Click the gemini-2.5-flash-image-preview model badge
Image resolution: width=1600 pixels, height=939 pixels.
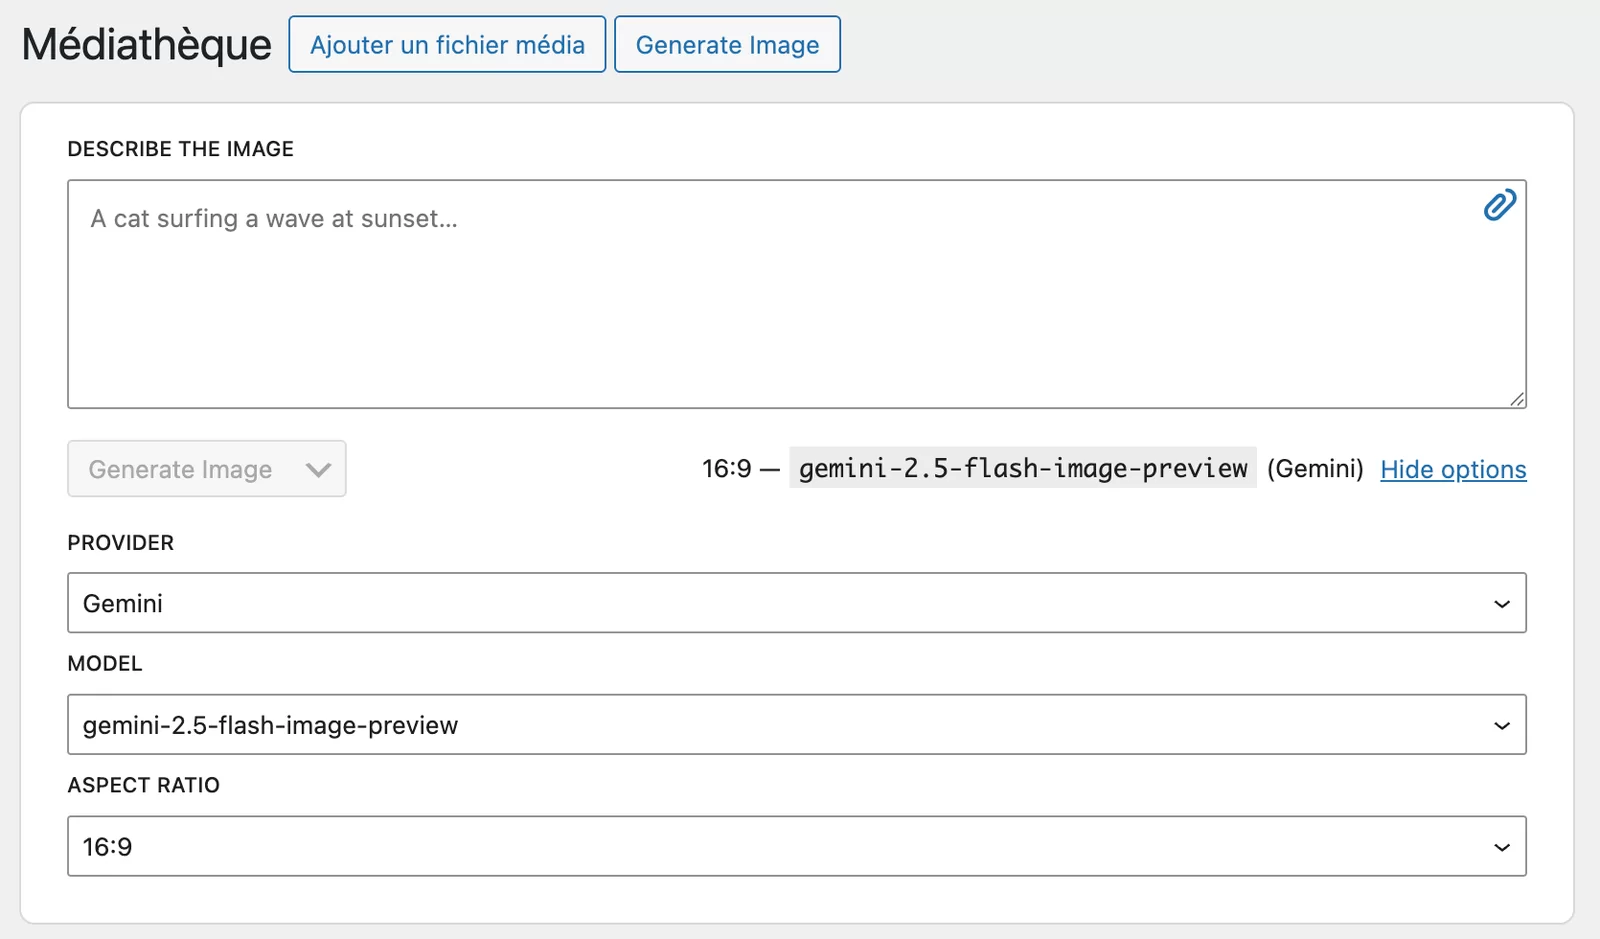1022,467
